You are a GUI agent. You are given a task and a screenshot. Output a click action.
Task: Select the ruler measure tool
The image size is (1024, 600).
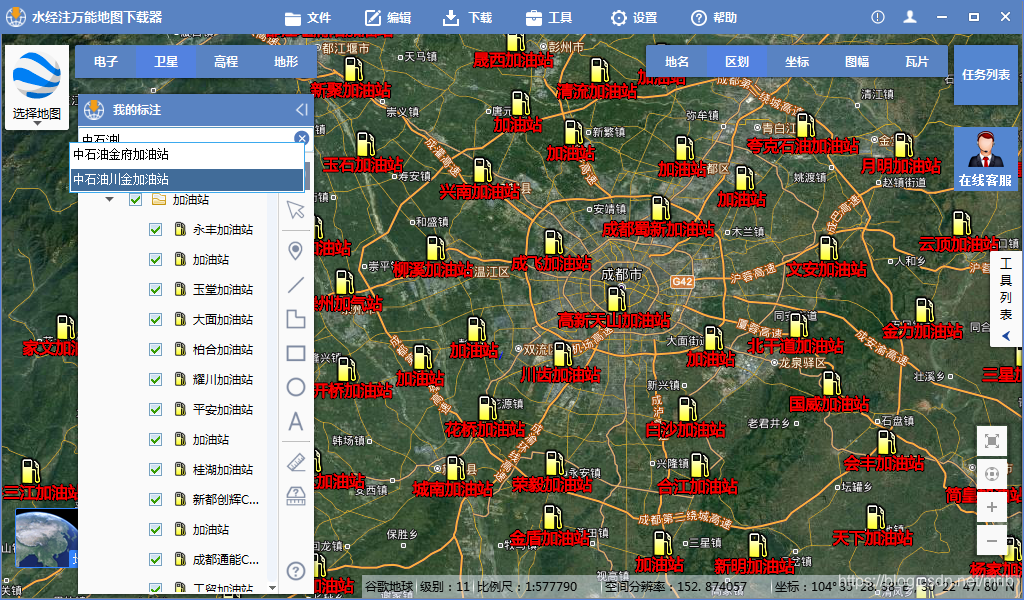click(296, 462)
